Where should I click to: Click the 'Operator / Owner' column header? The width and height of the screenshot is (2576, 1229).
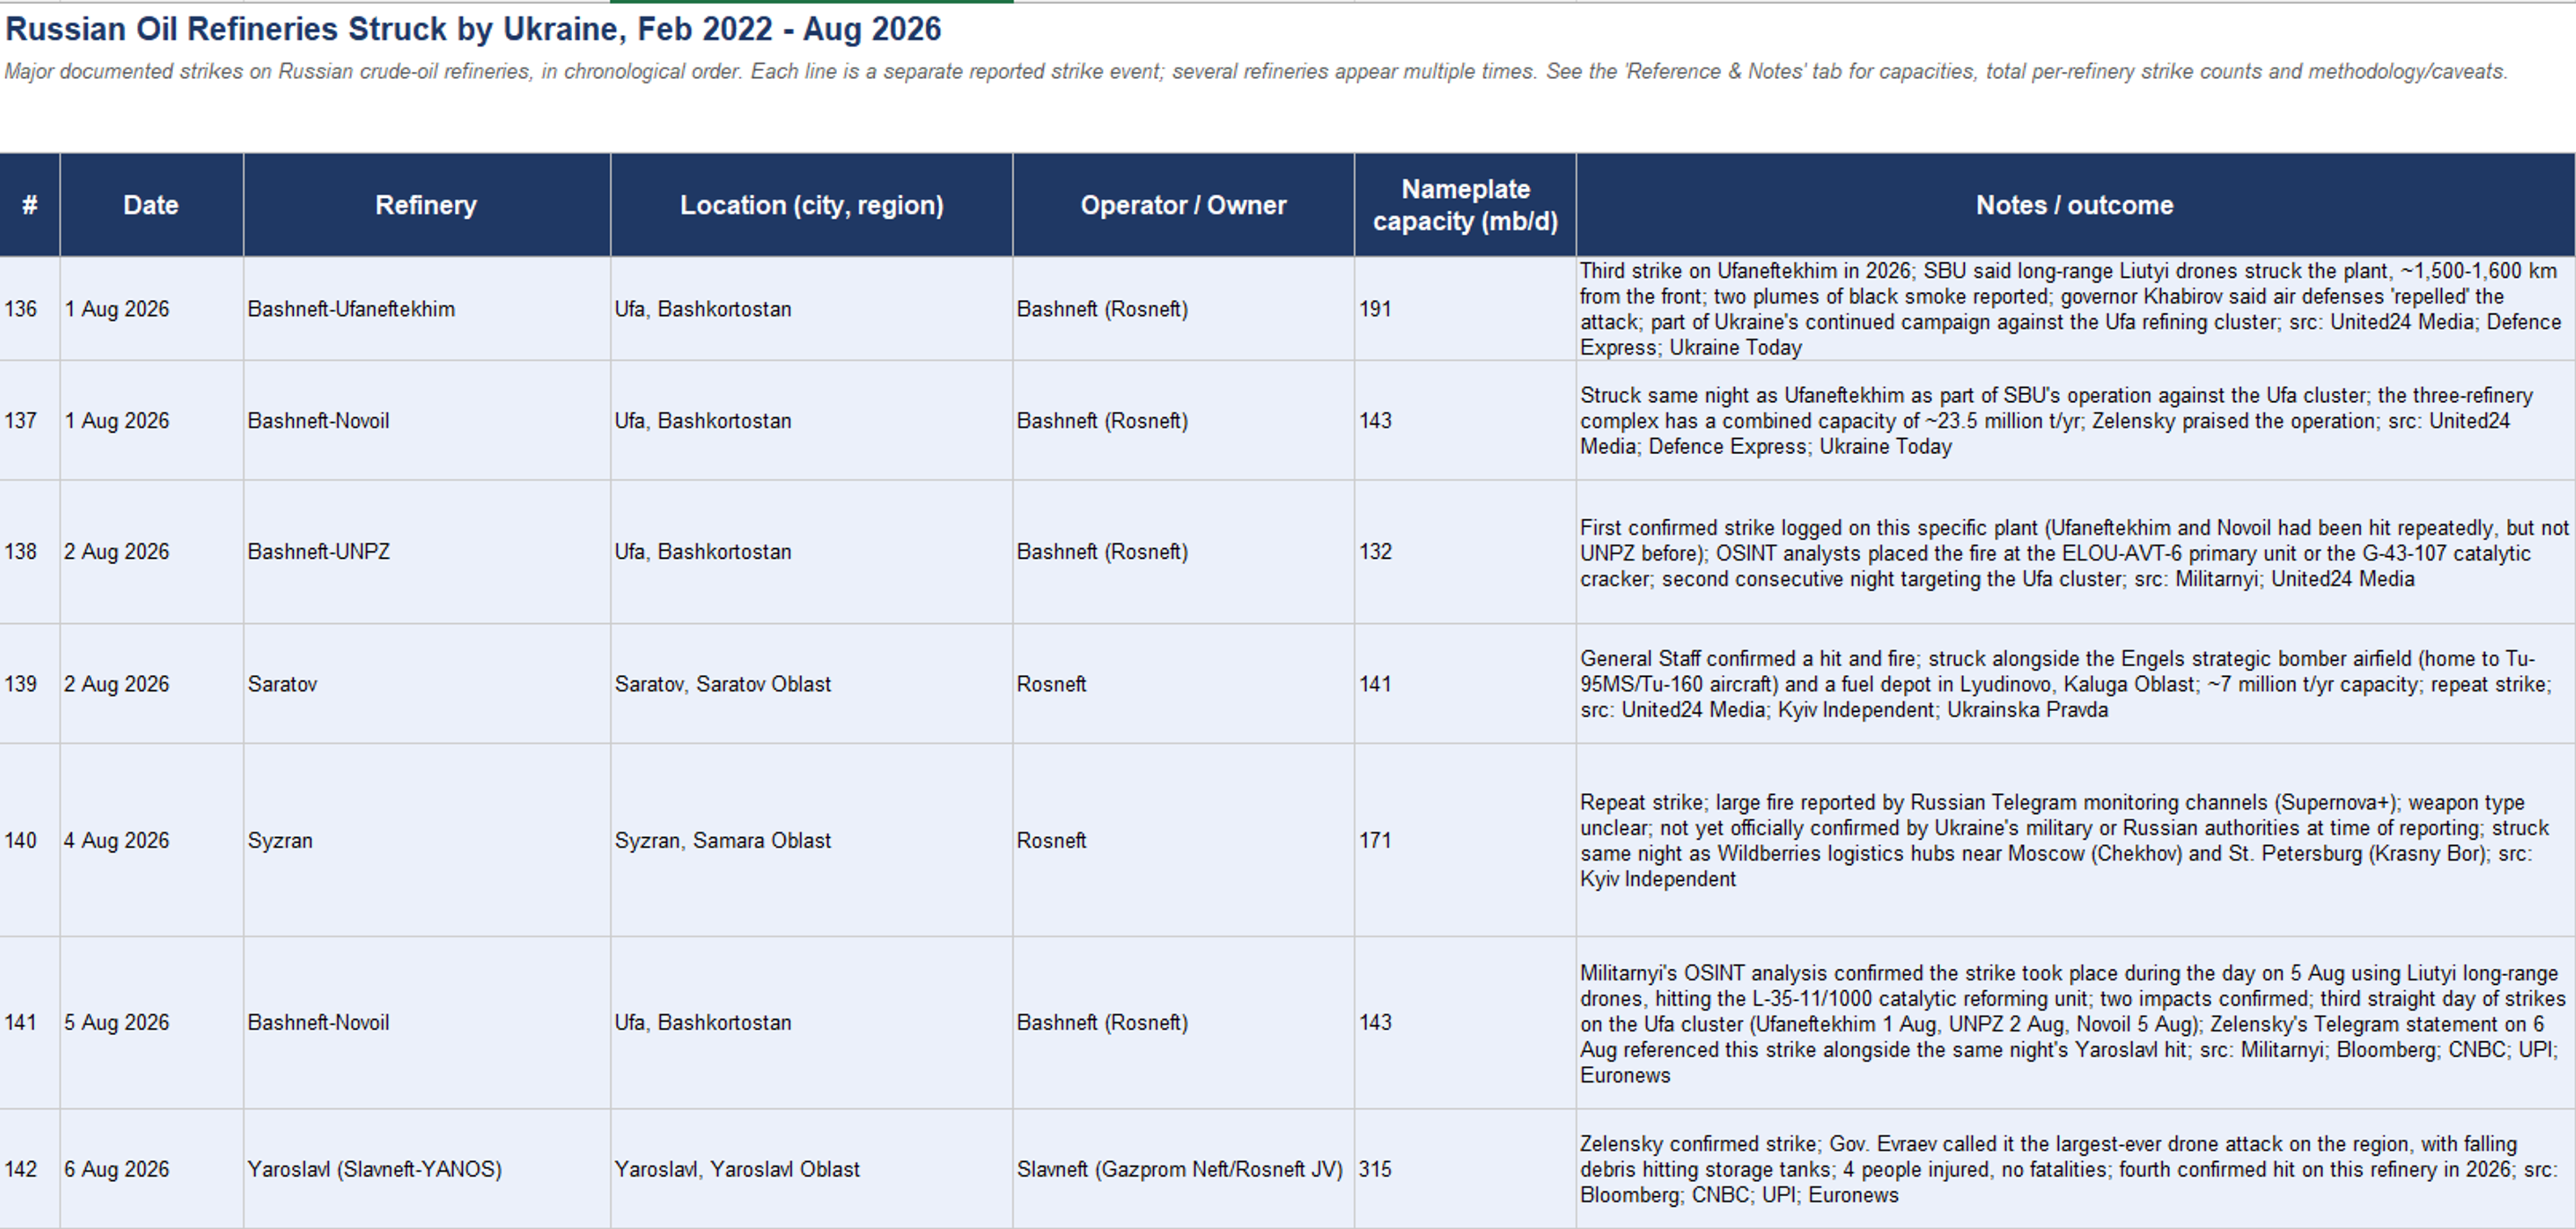point(1183,205)
